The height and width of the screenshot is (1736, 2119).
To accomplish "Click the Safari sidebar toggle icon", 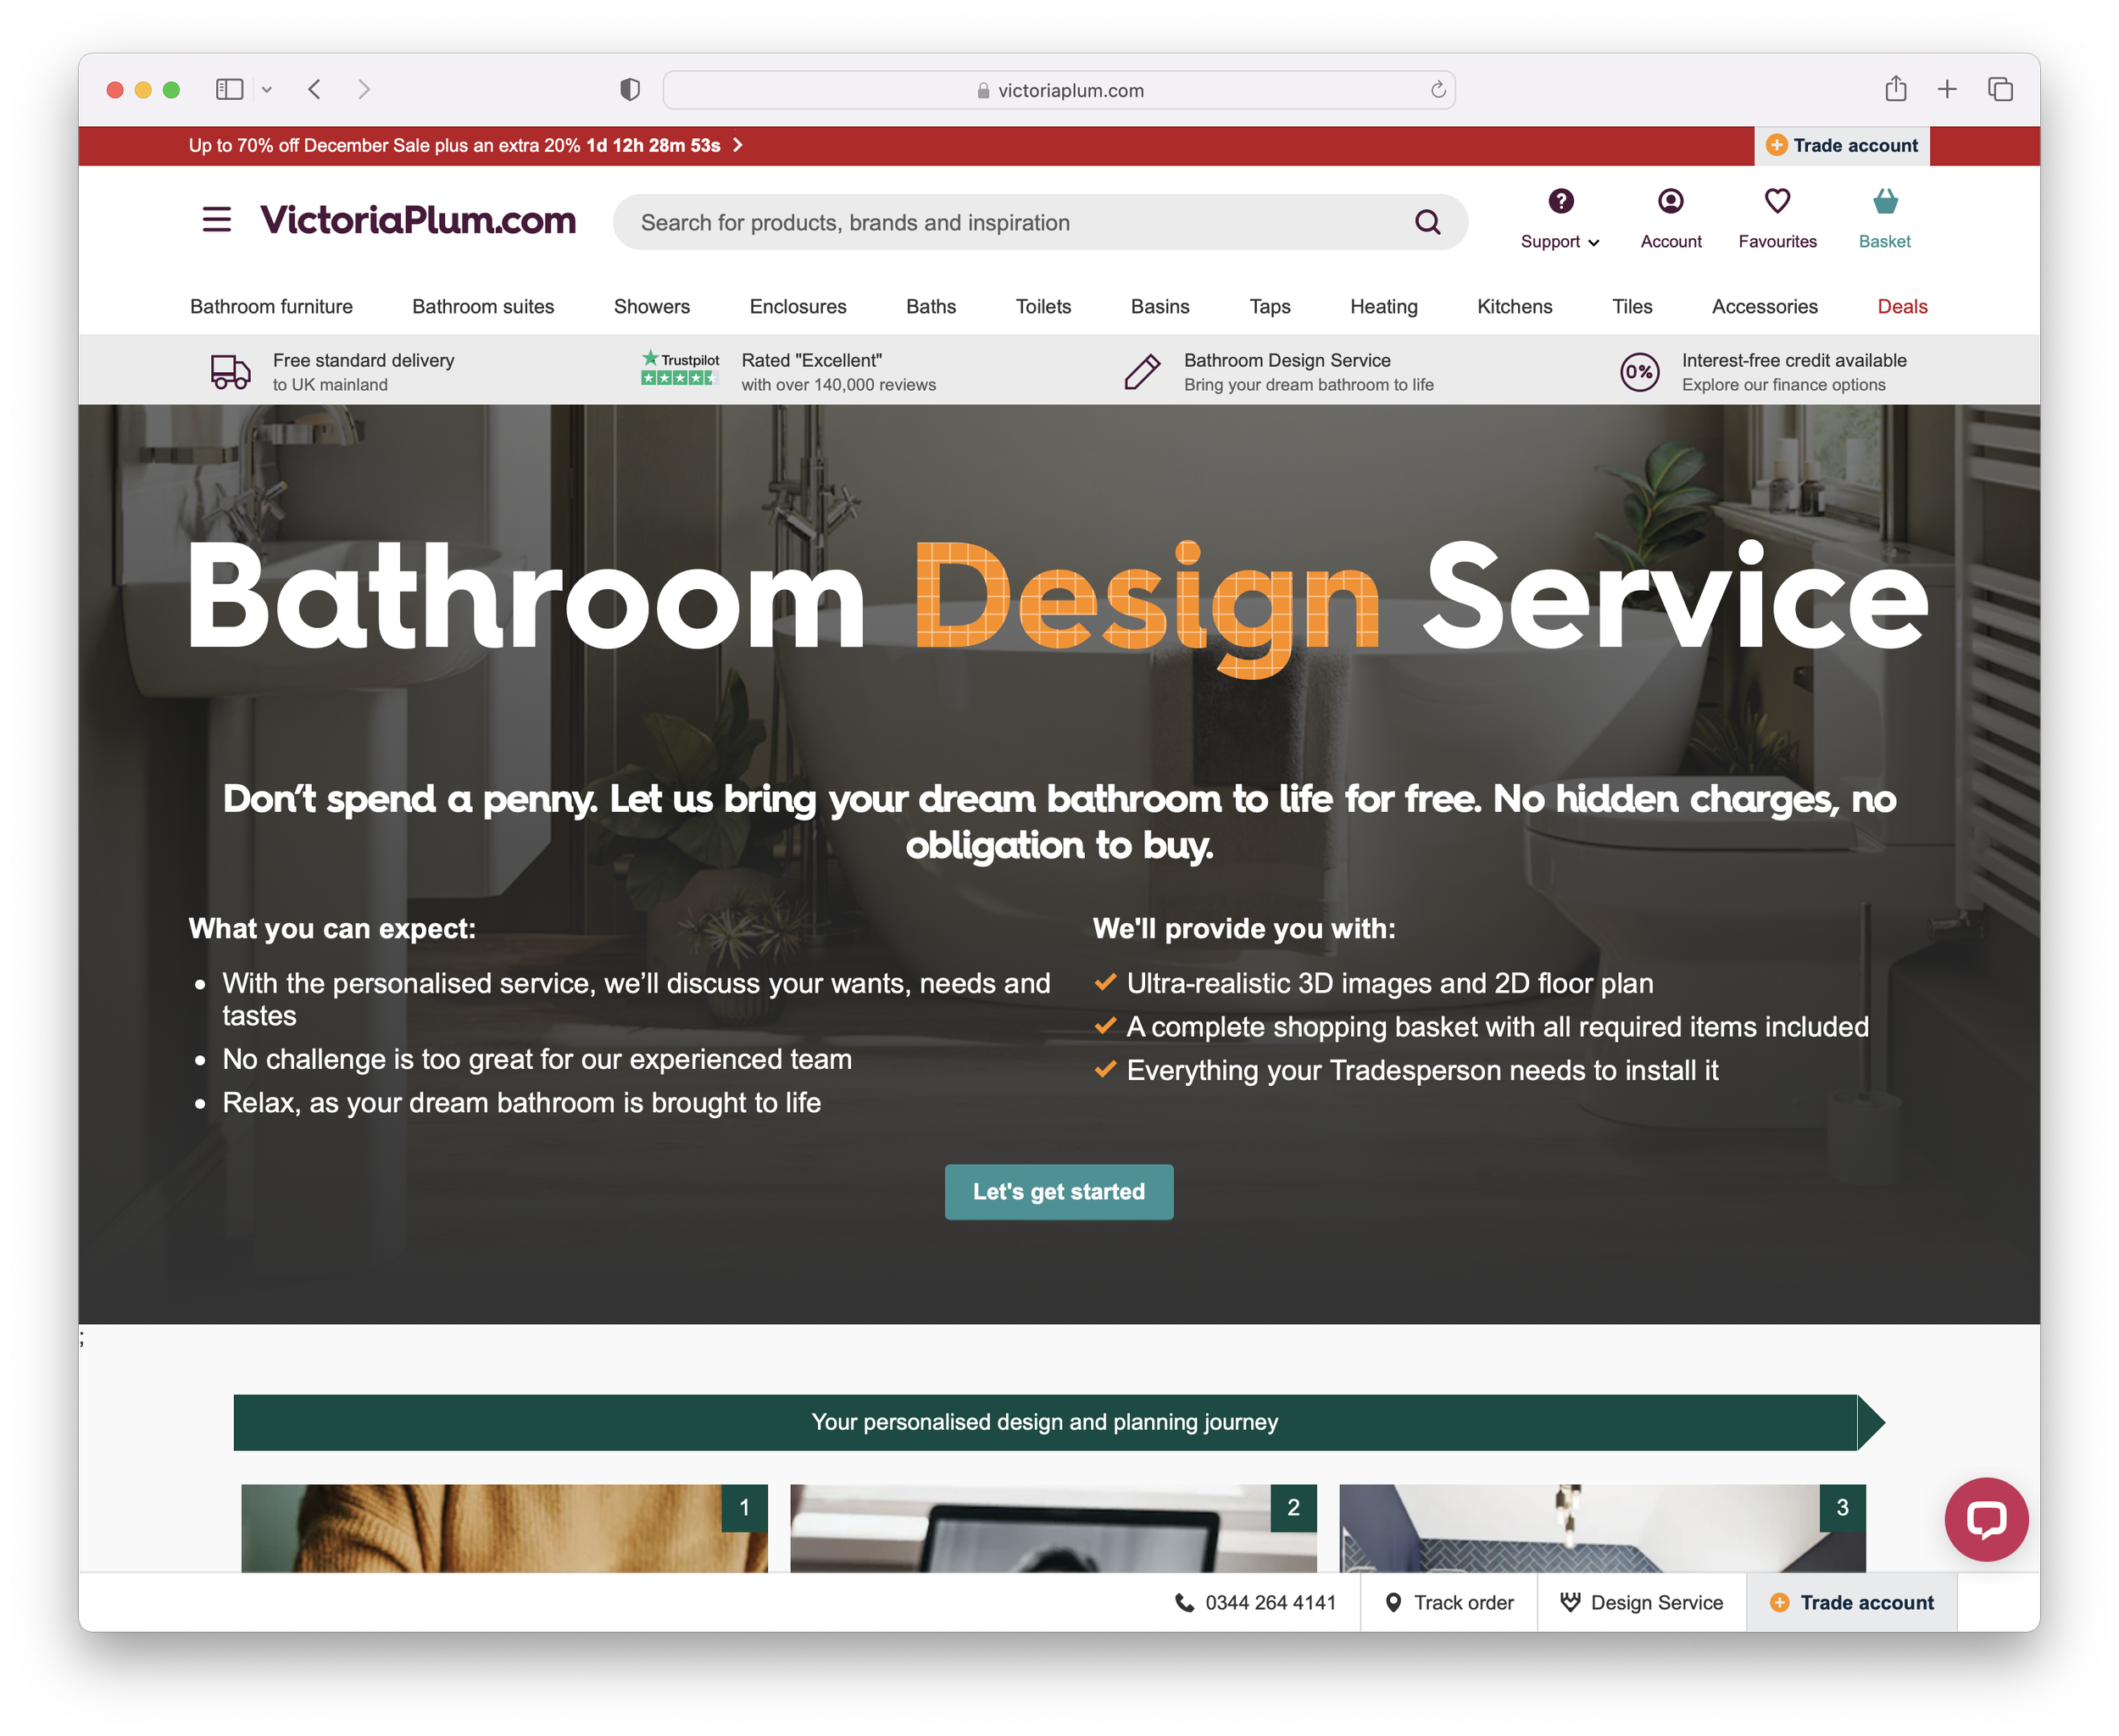I will [x=229, y=89].
